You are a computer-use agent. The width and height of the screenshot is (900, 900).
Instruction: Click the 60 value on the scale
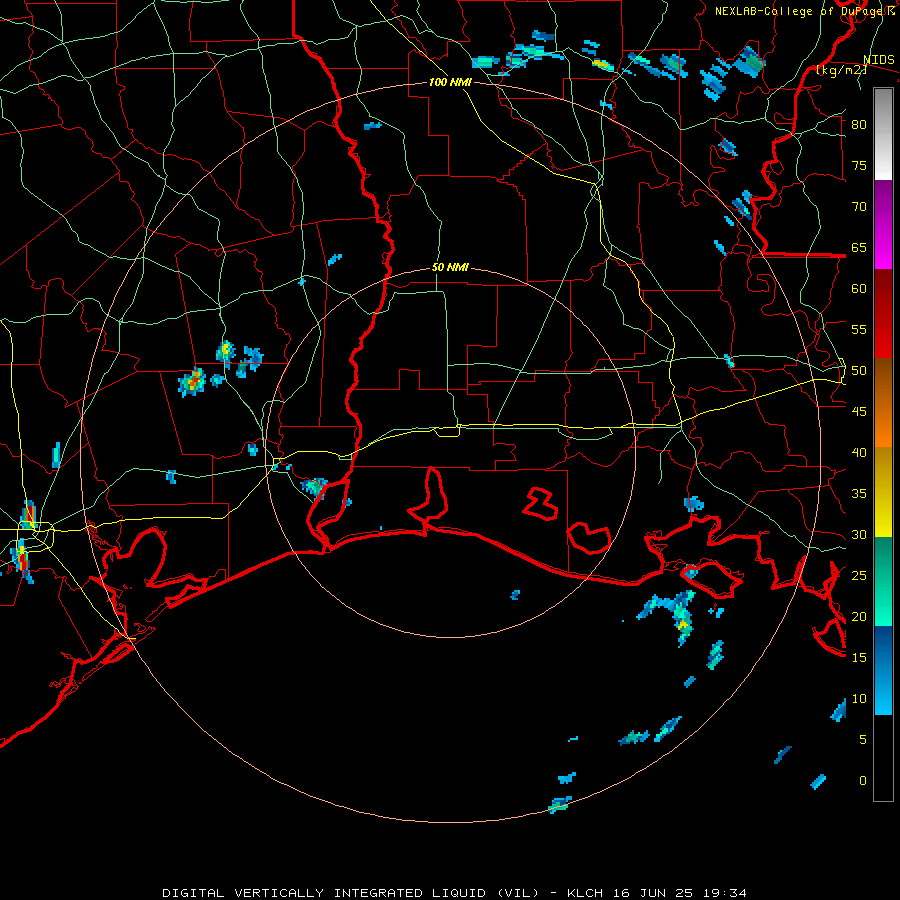(x=859, y=289)
